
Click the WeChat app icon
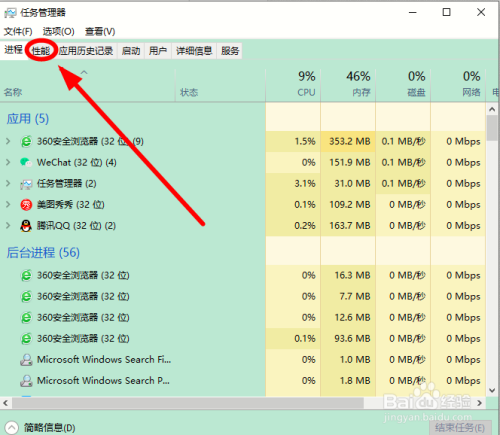pyautogui.click(x=26, y=162)
